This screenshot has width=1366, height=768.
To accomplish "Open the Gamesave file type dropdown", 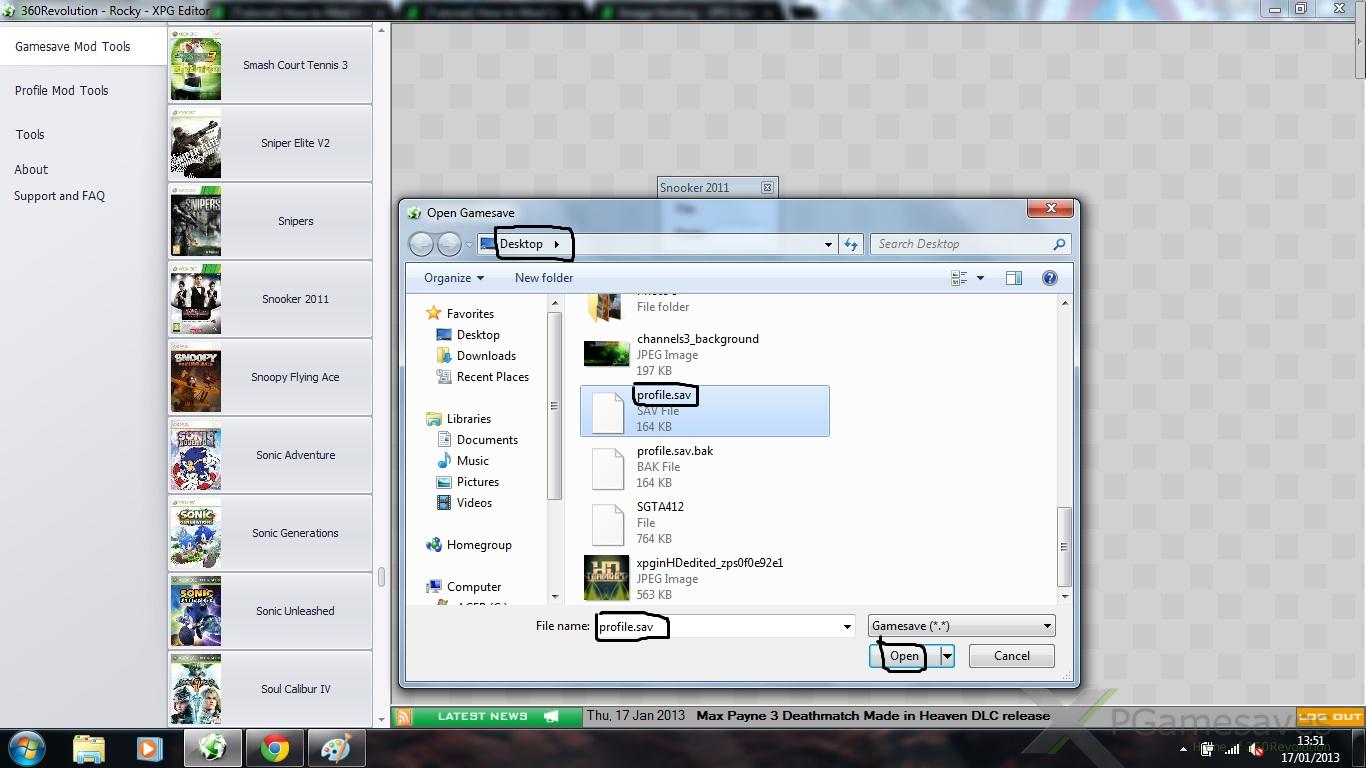I will pyautogui.click(x=961, y=626).
